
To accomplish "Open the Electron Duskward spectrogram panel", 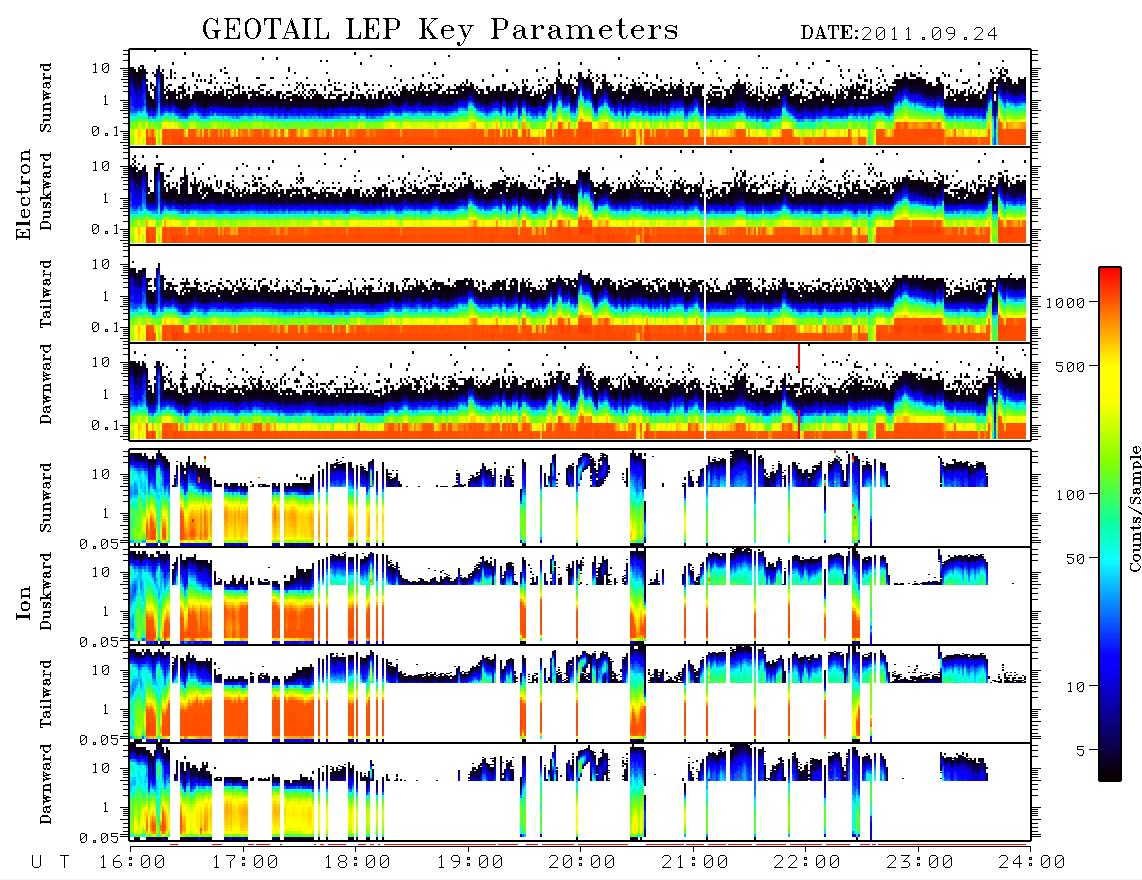I will (x=580, y=195).
